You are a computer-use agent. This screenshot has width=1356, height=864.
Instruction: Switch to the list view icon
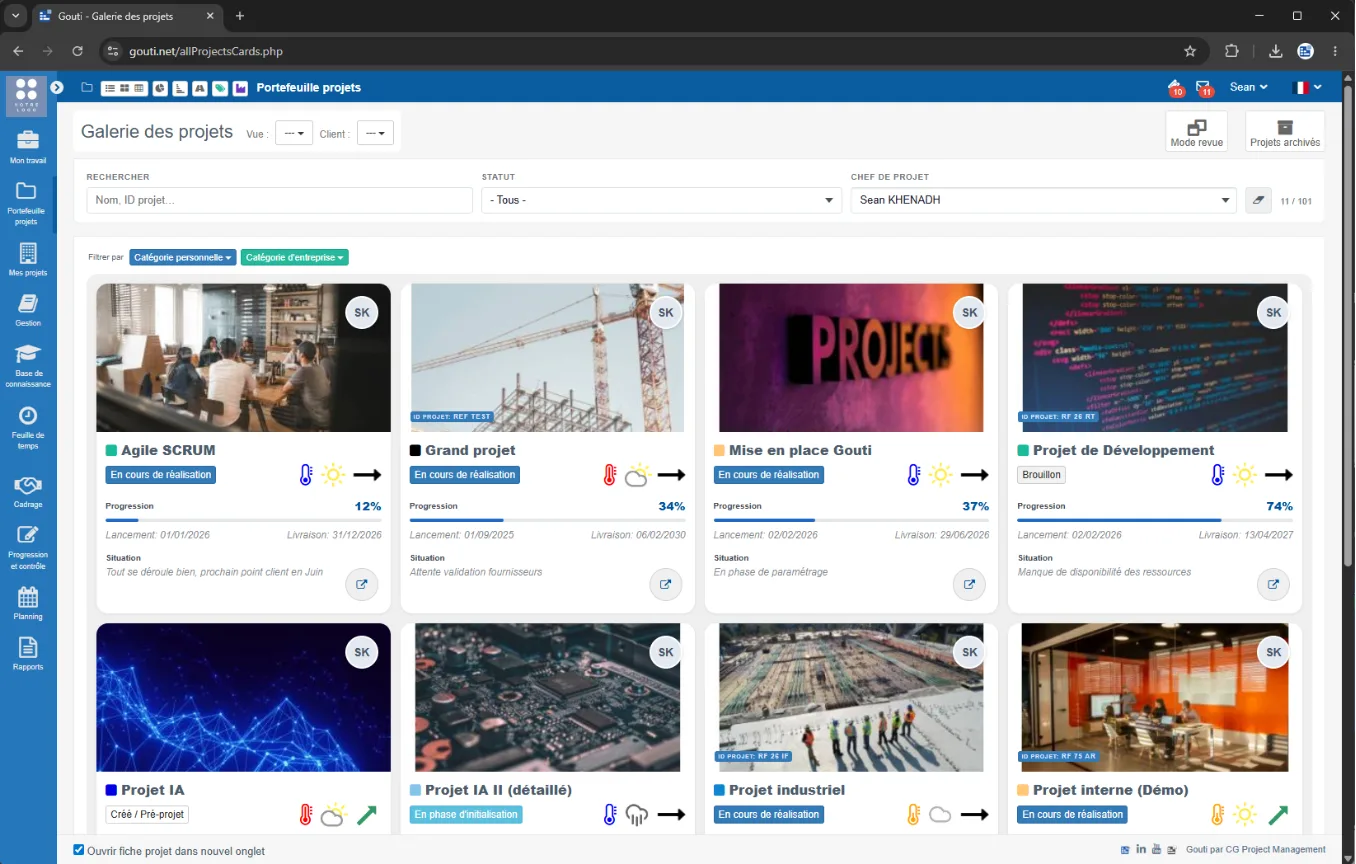pyautogui.click(x=110, y=88)
